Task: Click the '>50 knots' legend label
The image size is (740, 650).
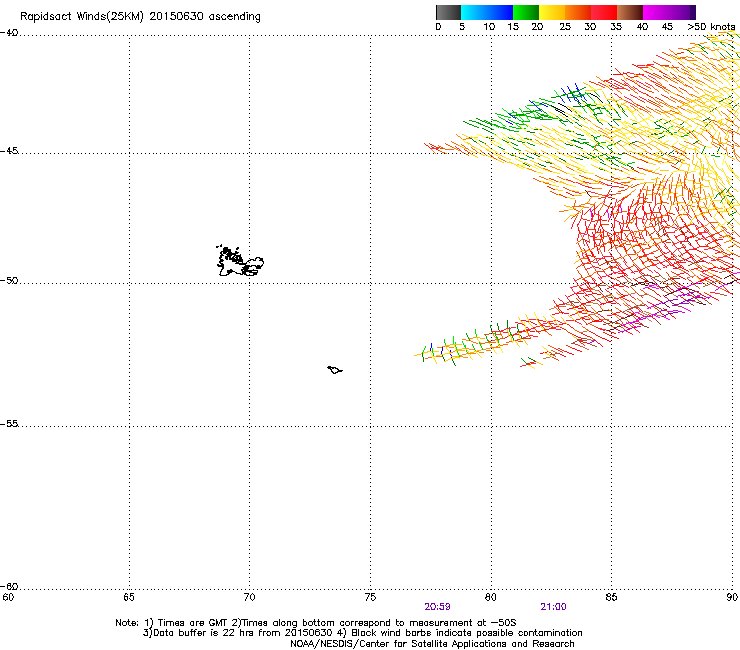Action: [x=711, y=27]
